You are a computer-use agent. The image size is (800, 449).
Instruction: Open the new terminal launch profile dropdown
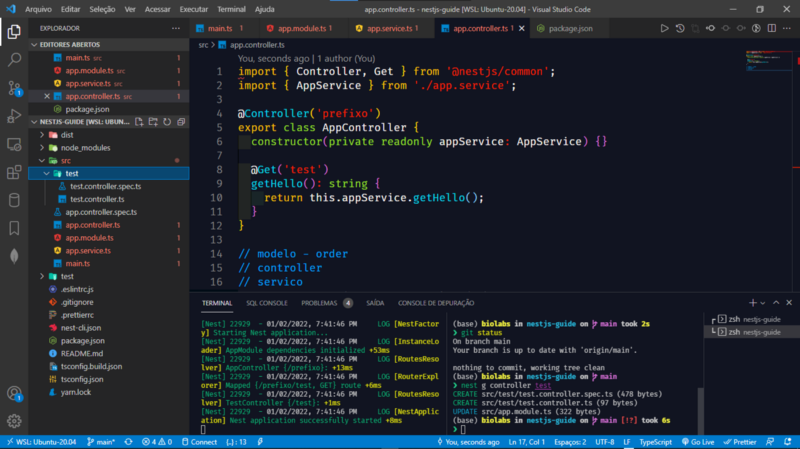coord(763,303)
